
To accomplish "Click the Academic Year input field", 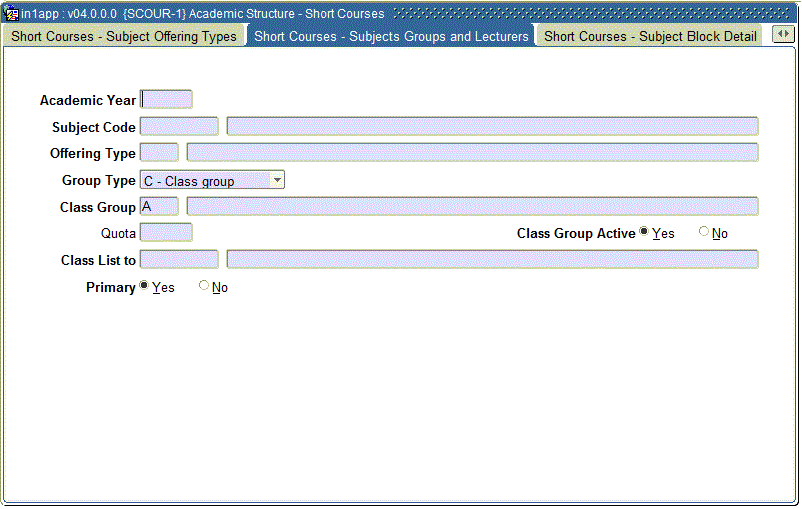I will [166, 99].
